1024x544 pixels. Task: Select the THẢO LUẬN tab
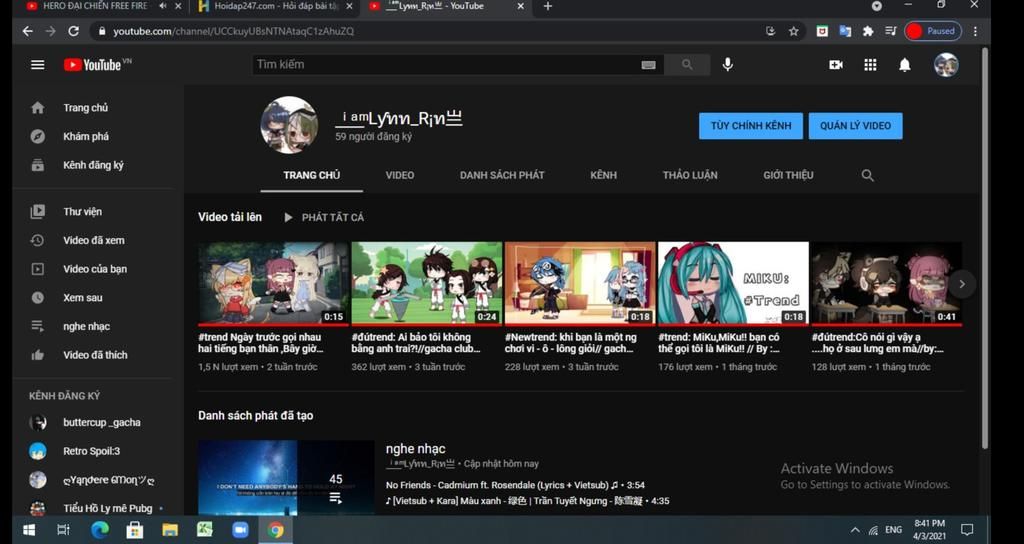point(690,175)
